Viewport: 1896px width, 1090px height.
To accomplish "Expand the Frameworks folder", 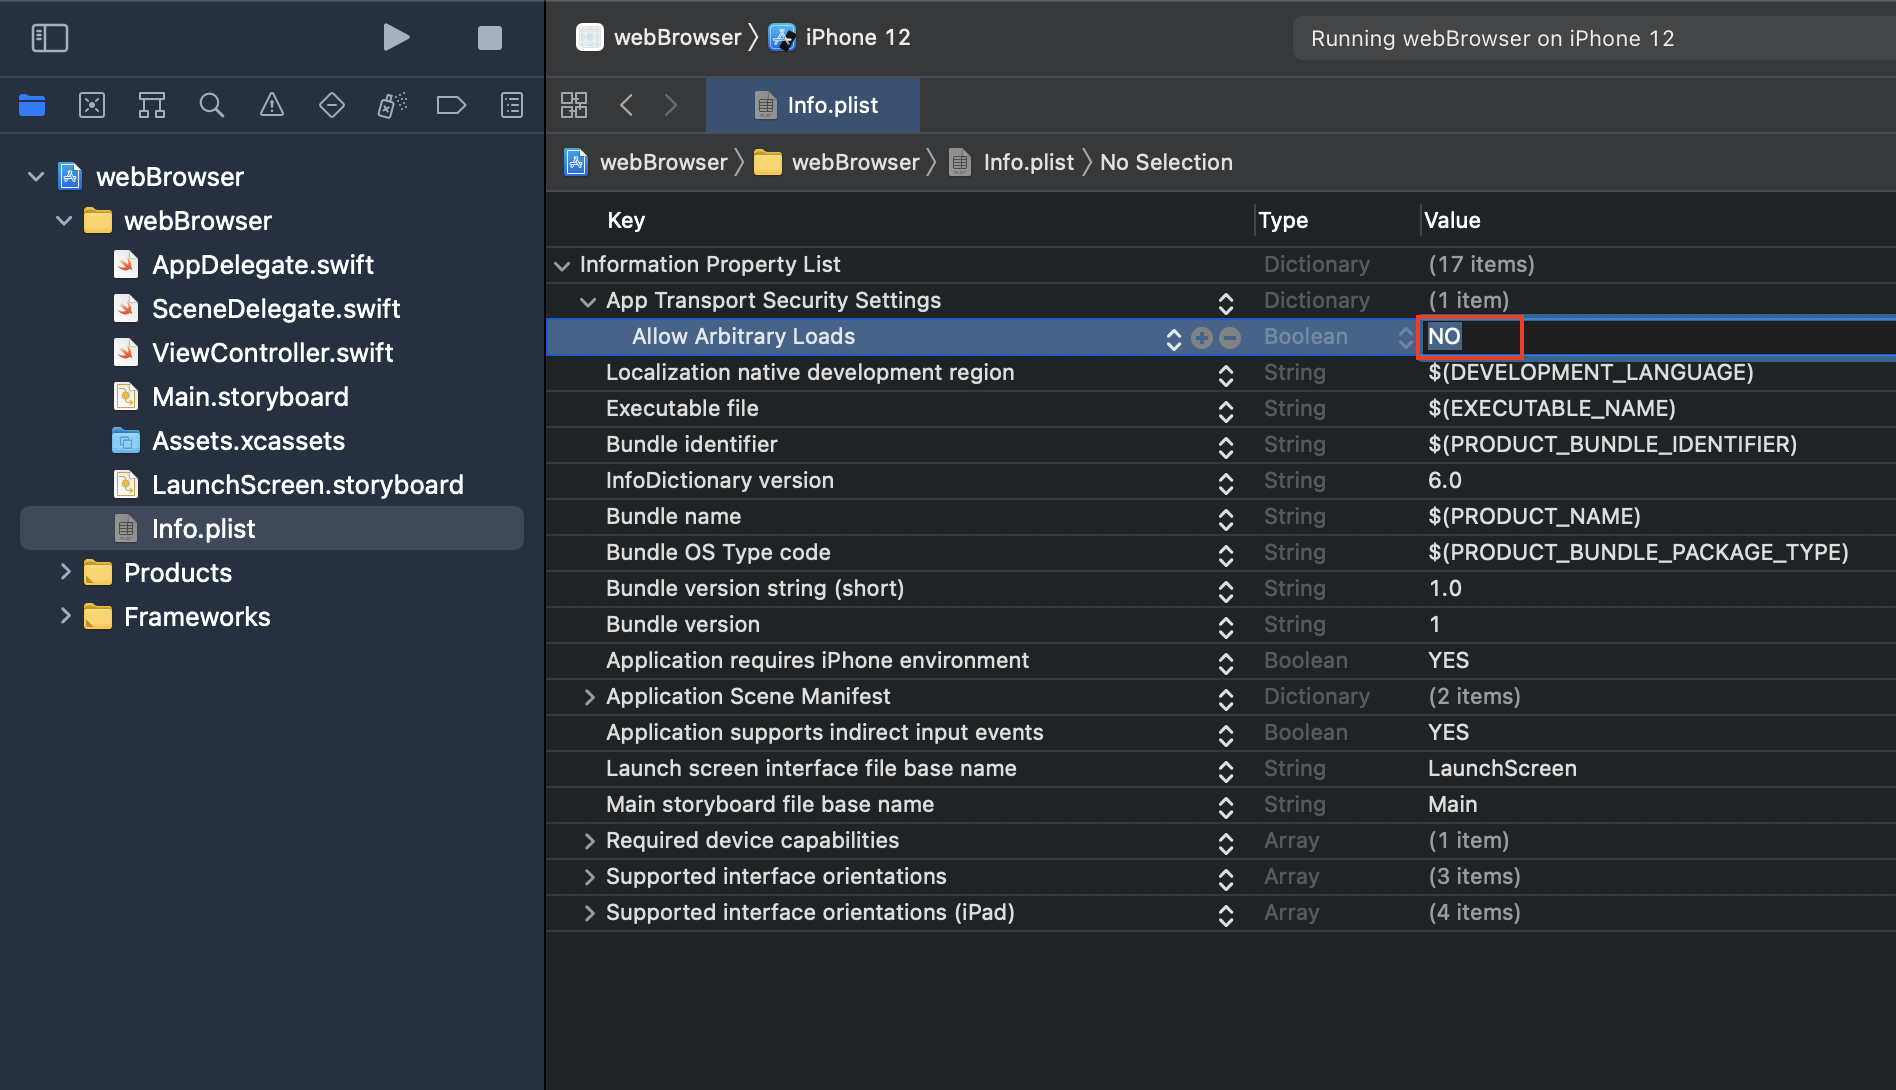I will pos(65,617).
